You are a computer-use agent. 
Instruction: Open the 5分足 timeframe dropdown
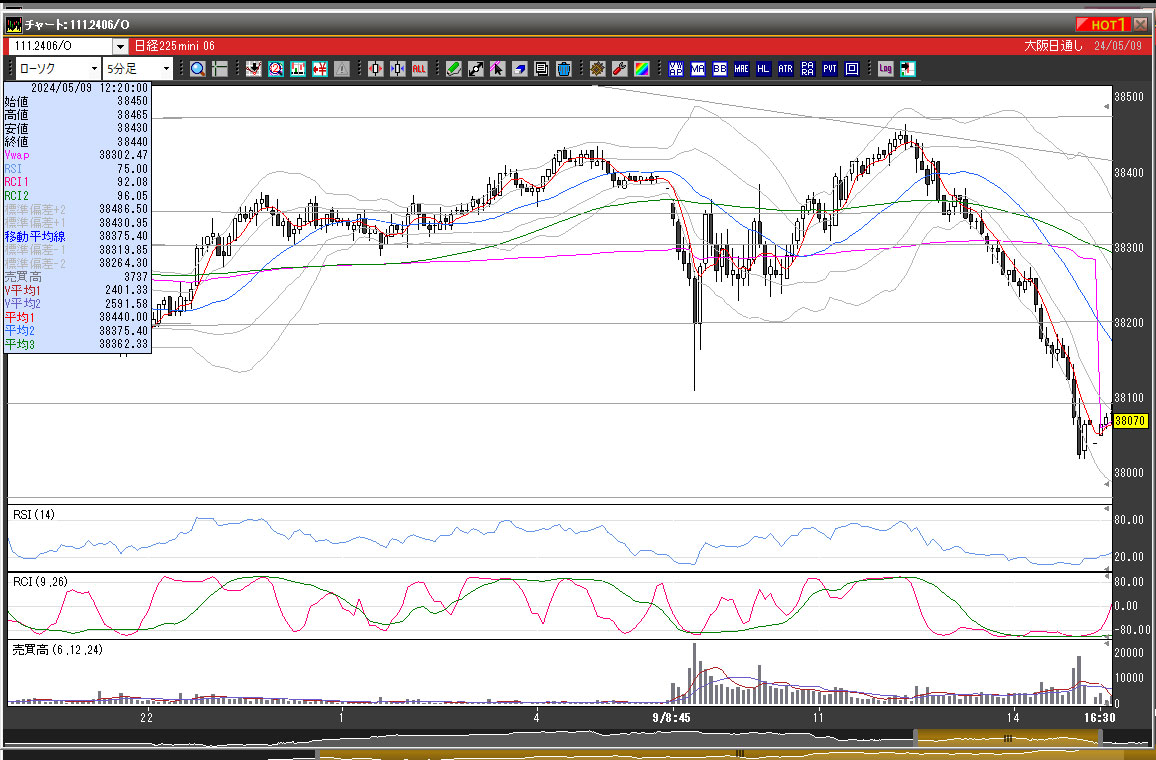point(138,69)
